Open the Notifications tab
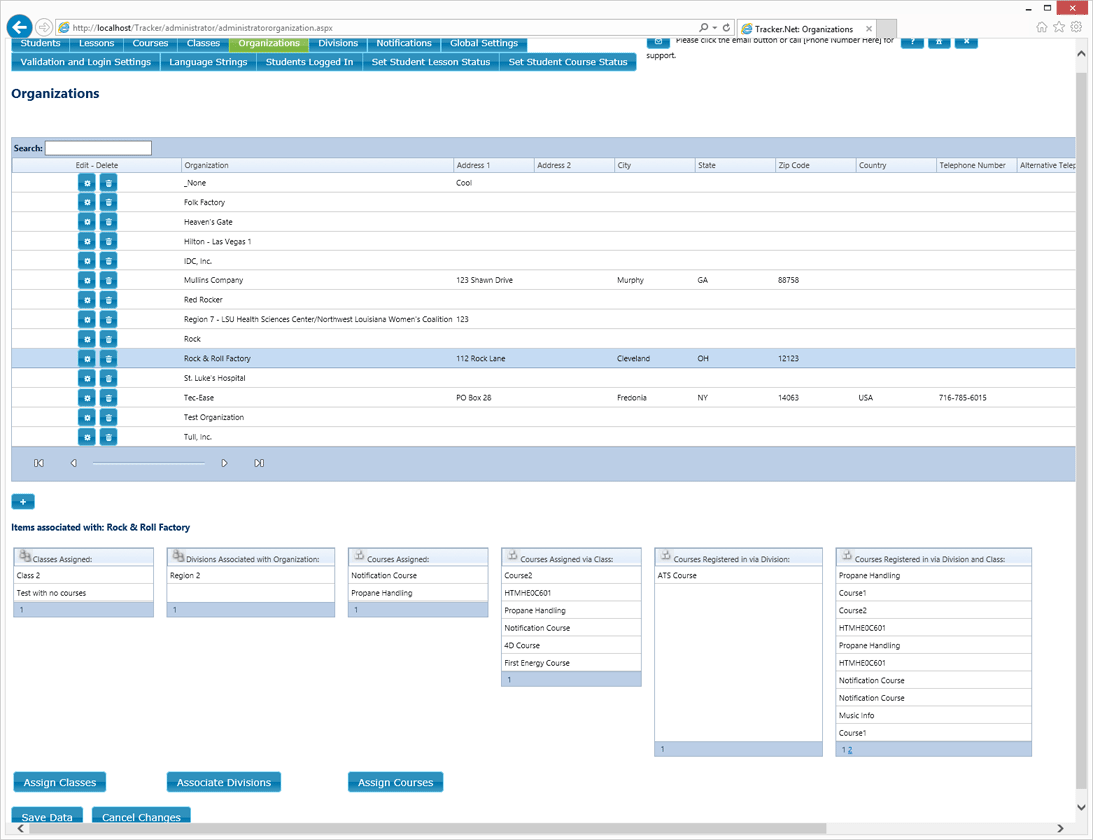Viewport: 1093px width, 840px height. [404, 44]
